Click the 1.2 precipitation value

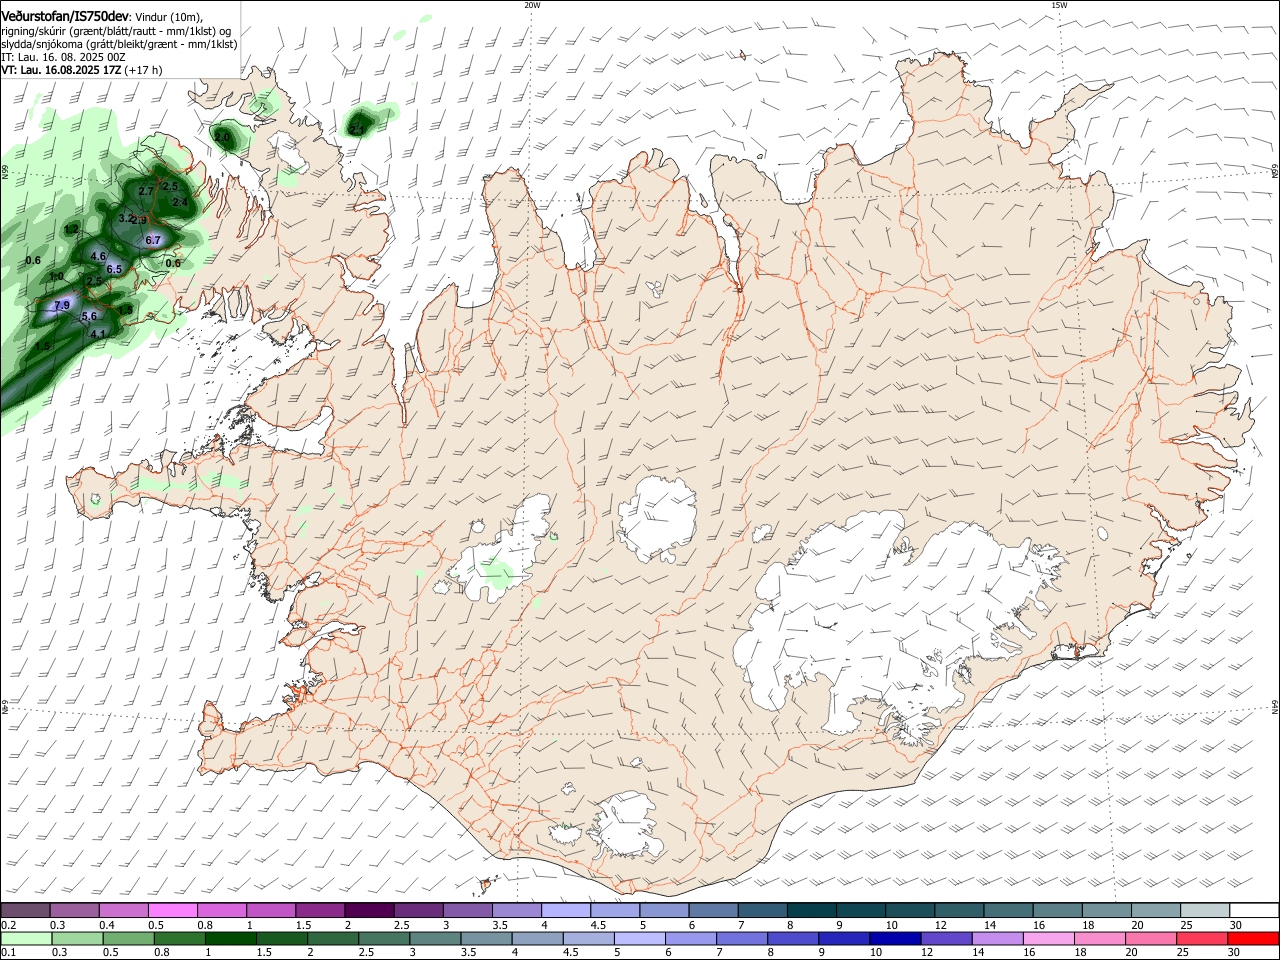[72, 230]
